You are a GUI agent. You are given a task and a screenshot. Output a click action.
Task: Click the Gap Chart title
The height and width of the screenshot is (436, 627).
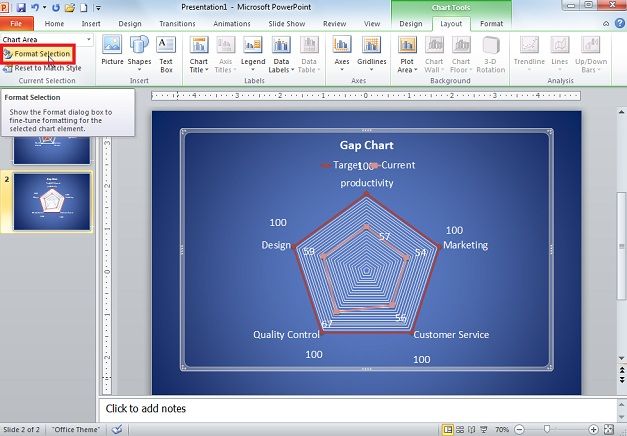point(367,145)
